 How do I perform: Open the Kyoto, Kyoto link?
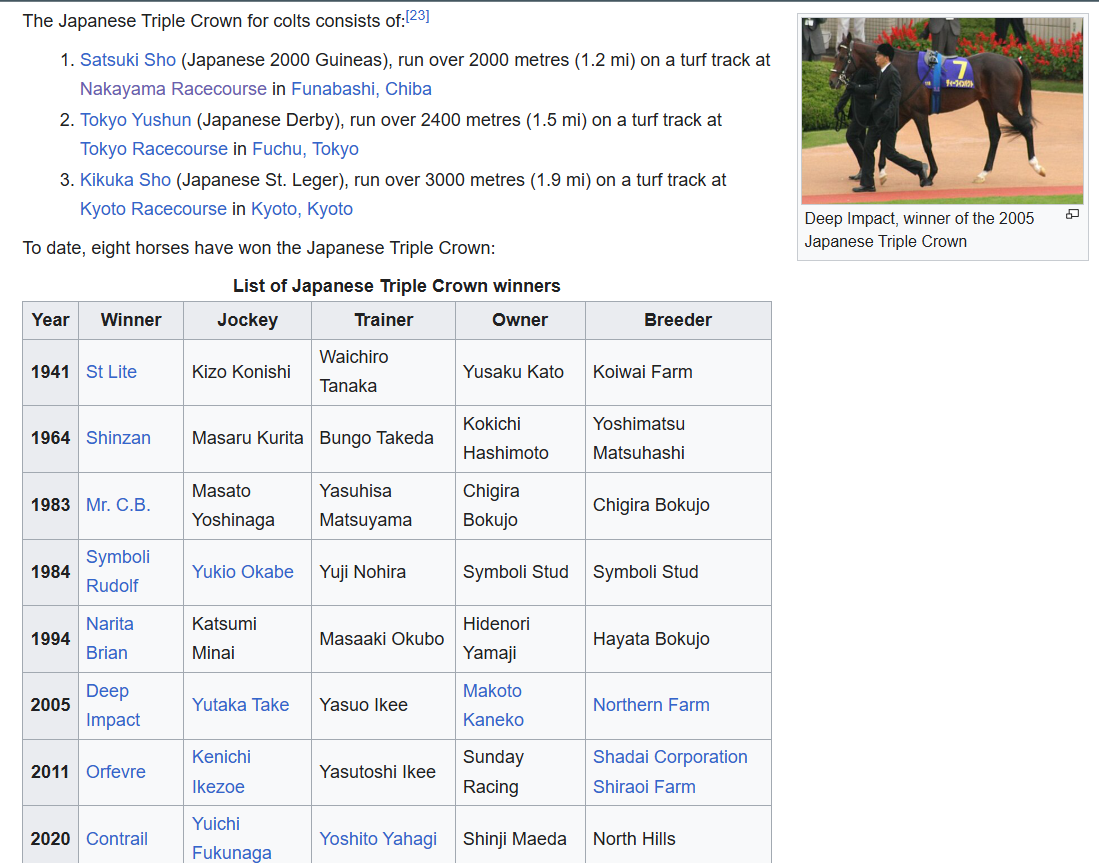tap(301, 209)
